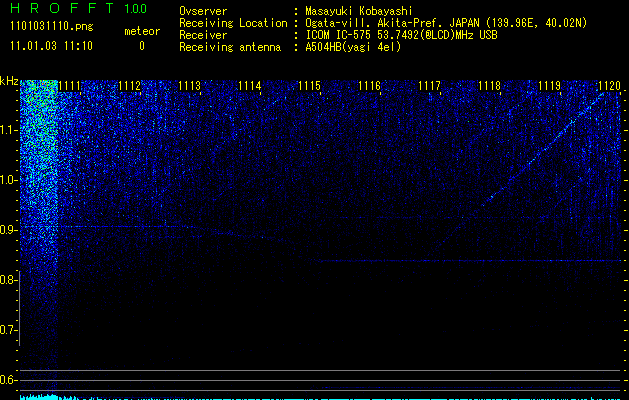Click time marker 1115
The width and height of the screenshot is (629, 400).
pyautogui.click(x=309, y=86)
